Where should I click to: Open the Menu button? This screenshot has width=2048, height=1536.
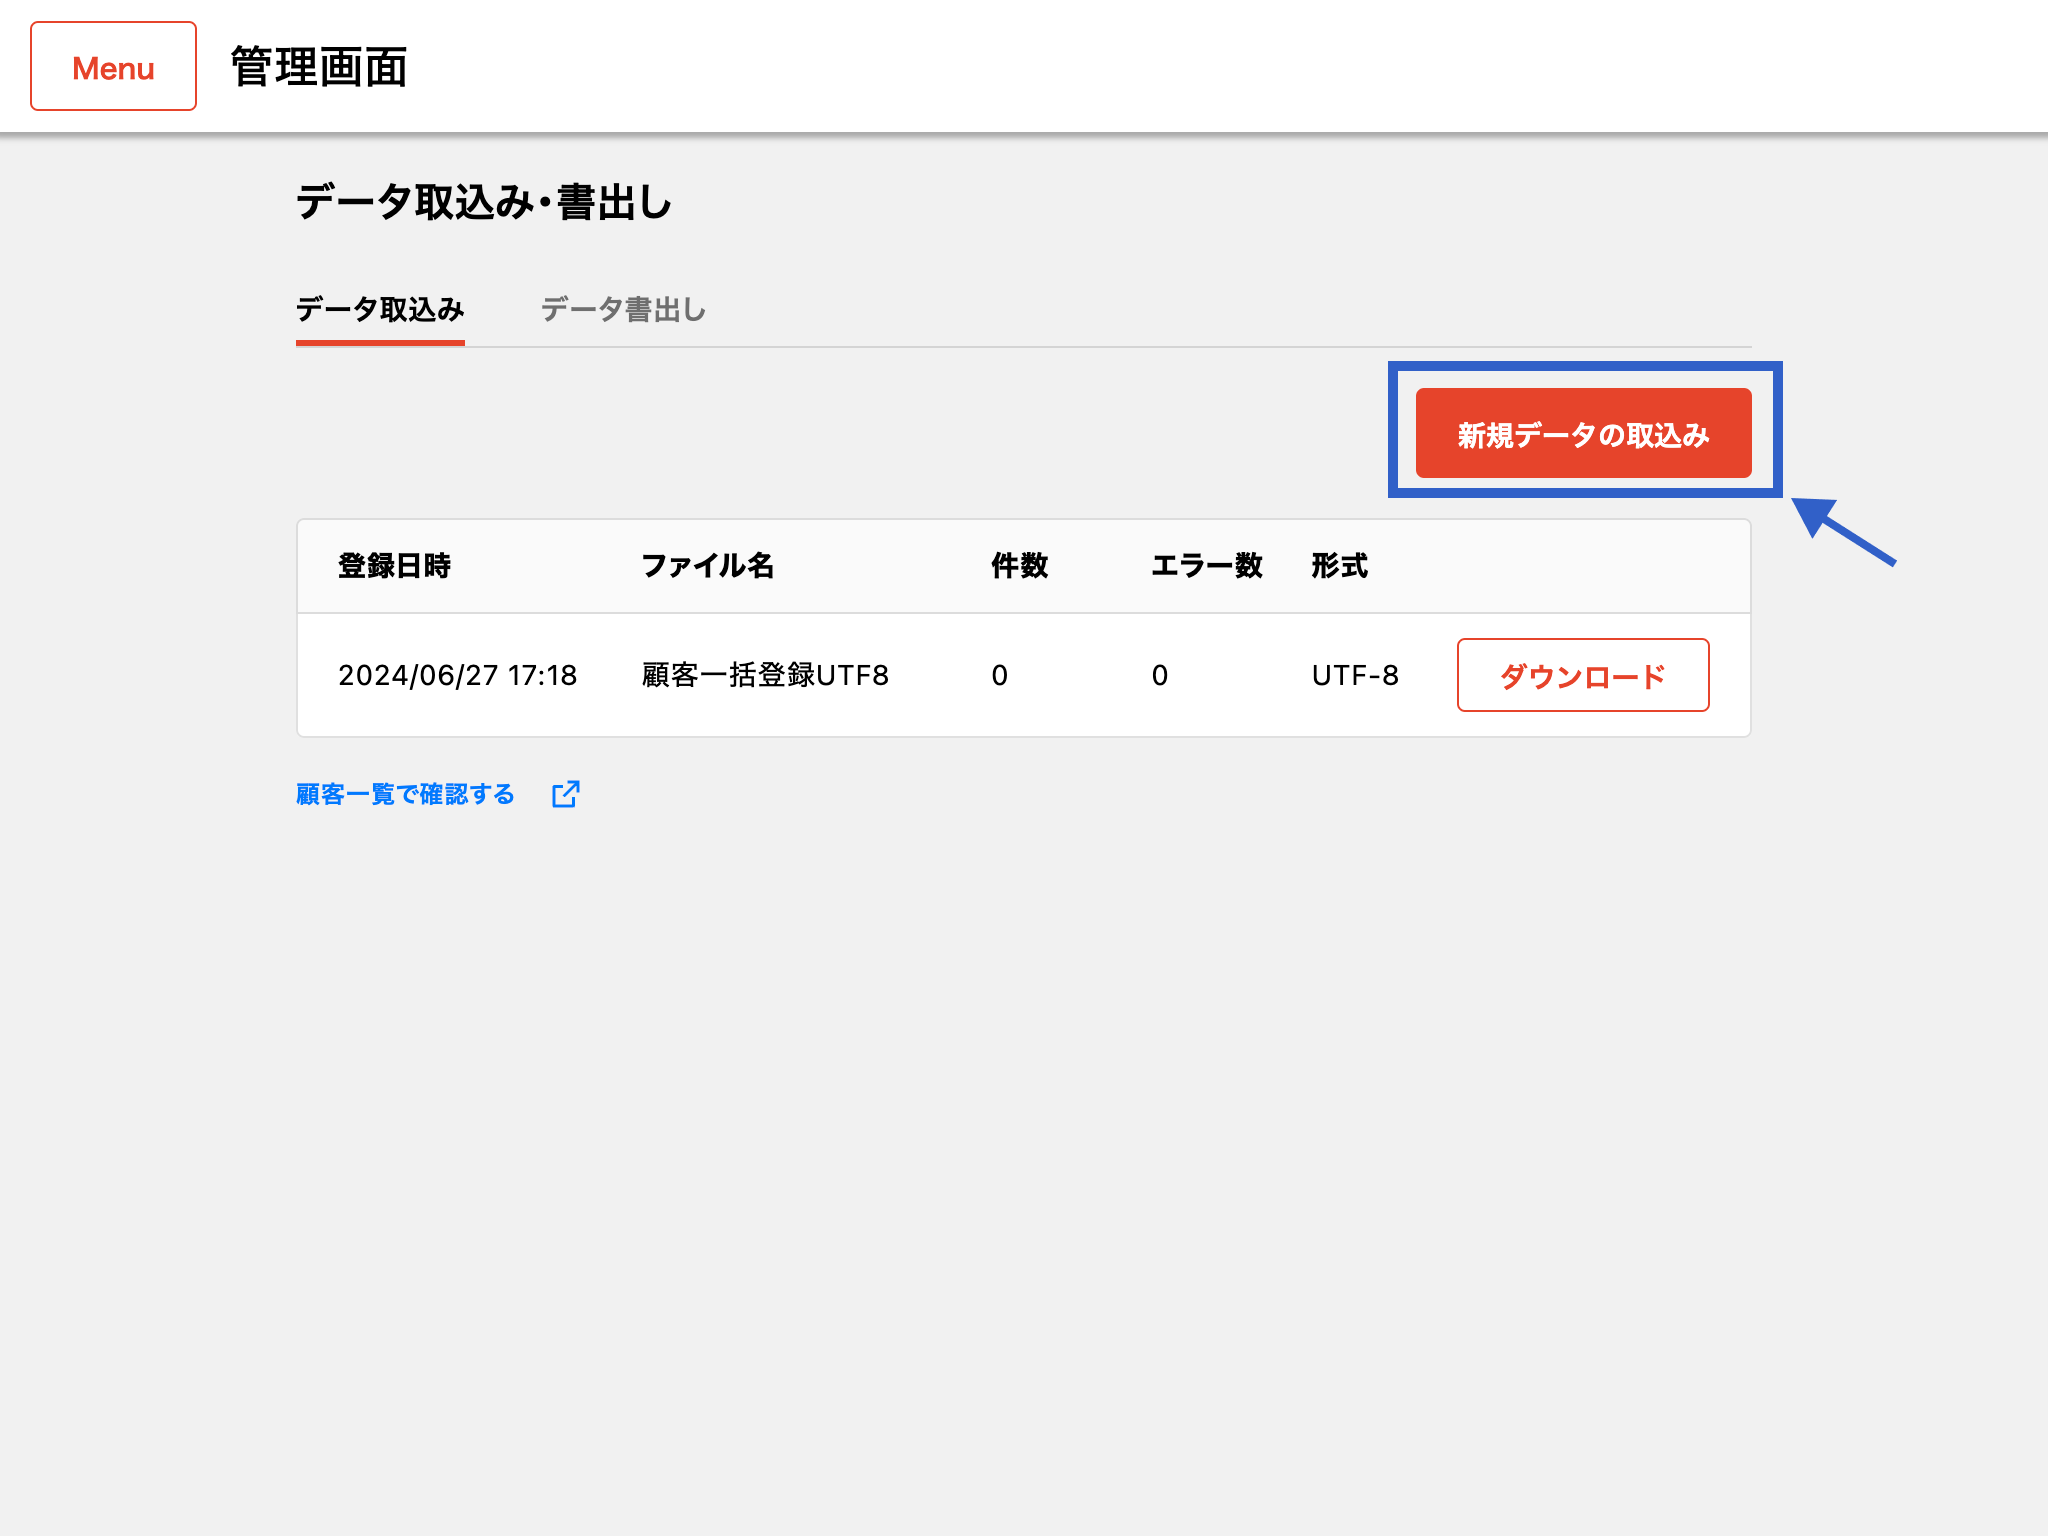[113, 67]
